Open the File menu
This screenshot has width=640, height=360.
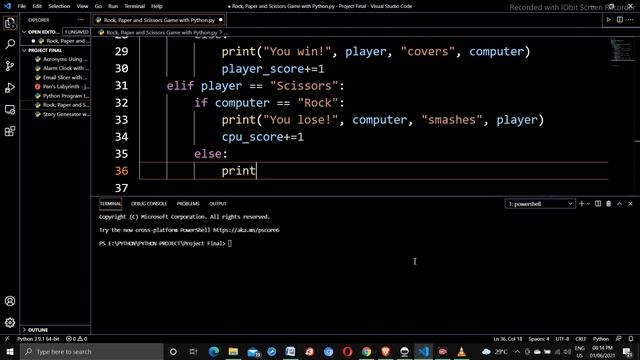point(22,6)
